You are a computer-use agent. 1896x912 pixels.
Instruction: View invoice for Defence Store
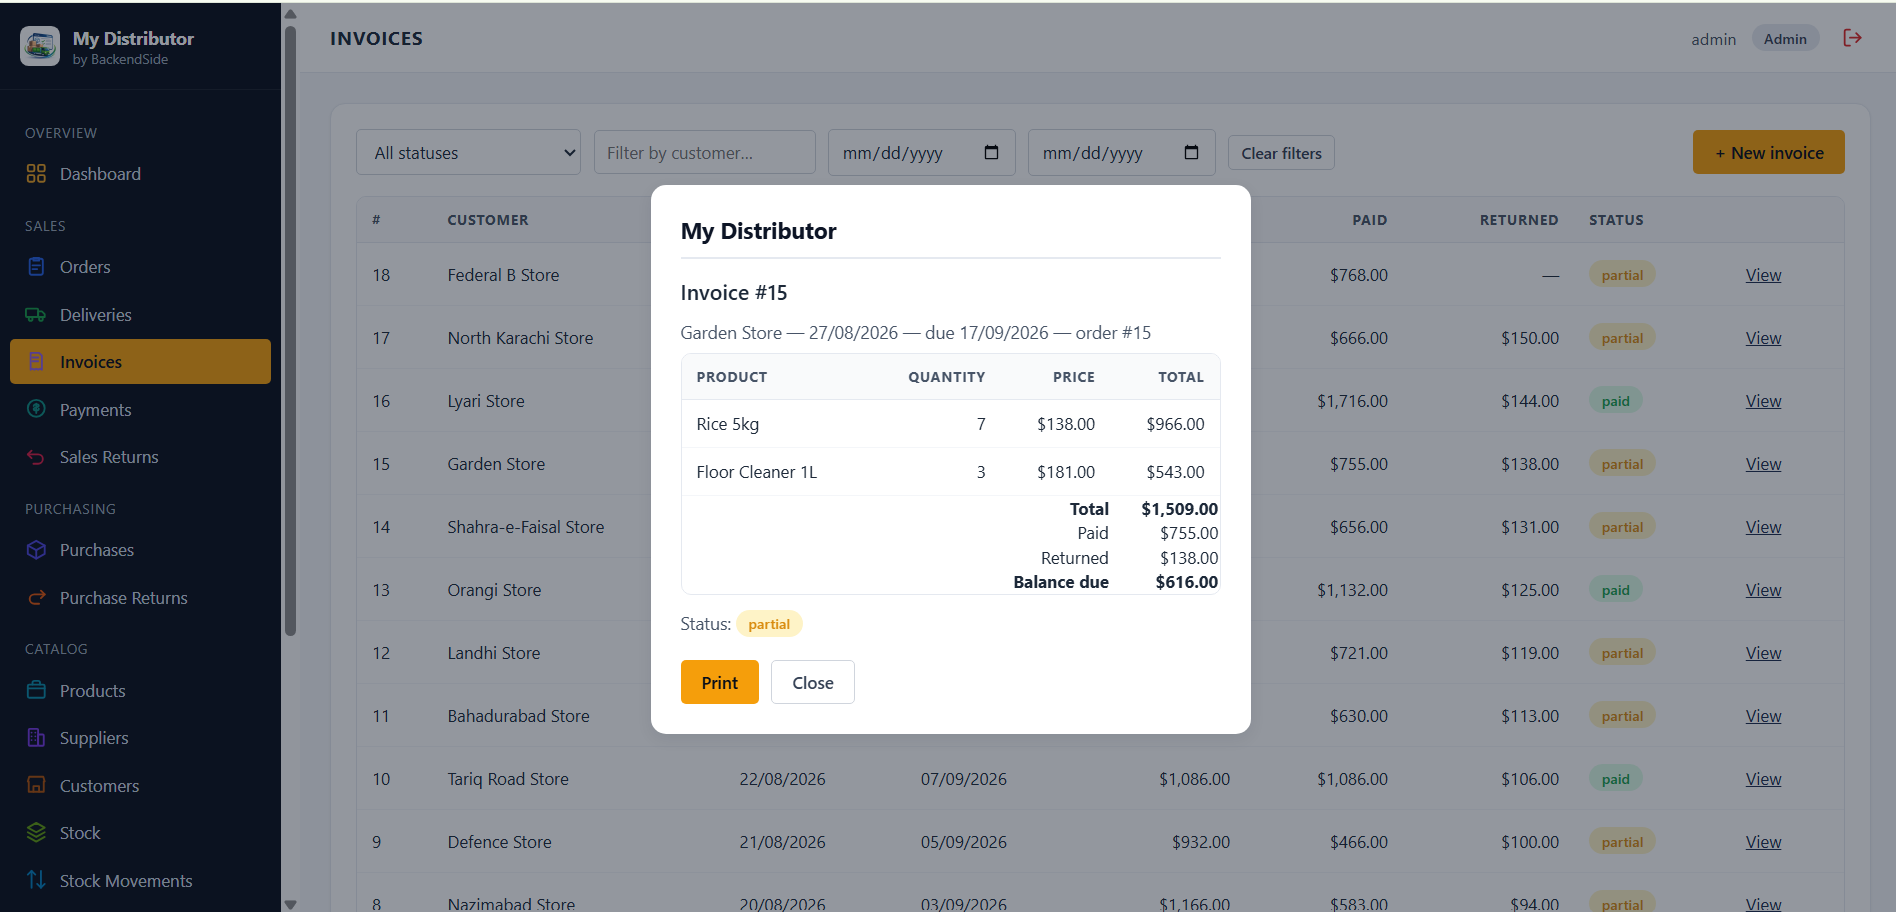click(1763, 842)
